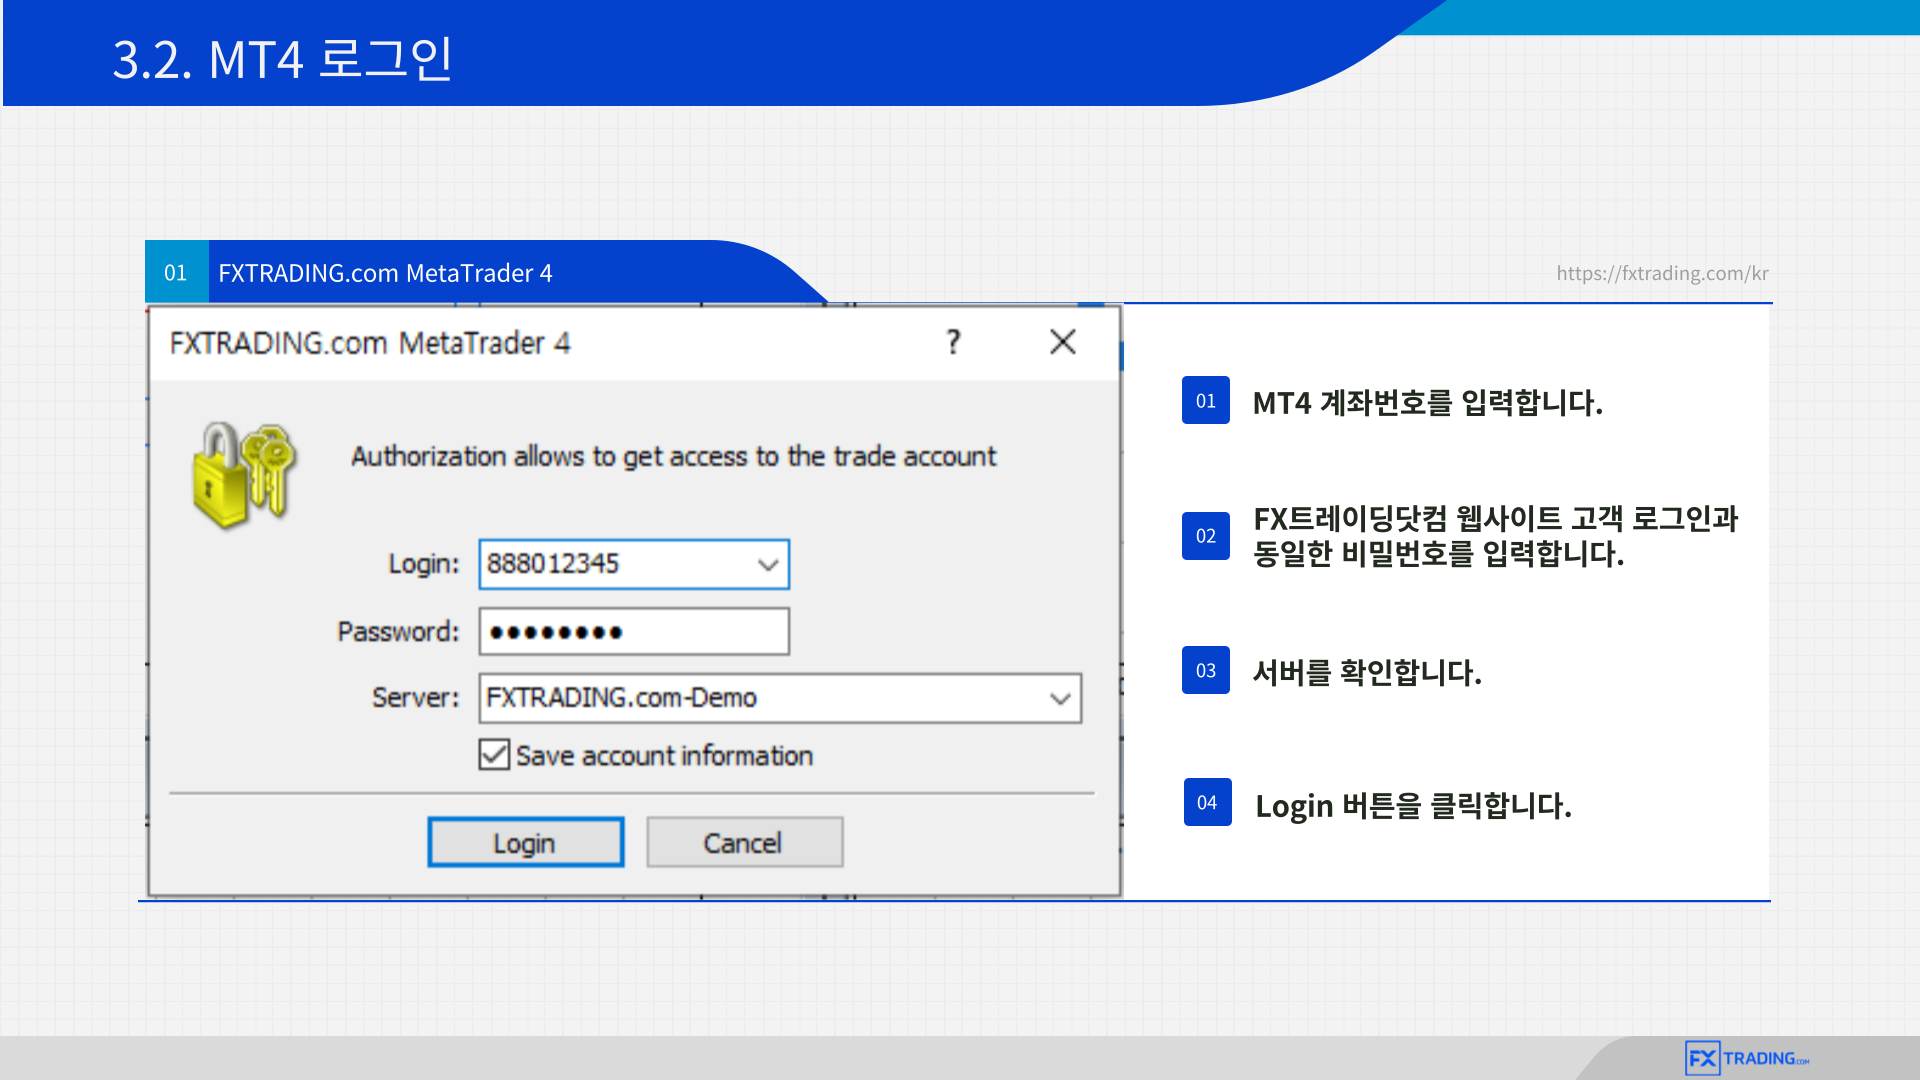Click the Login field showing 888012345
Screen dimensions: 1920x1080
[x=634, y=564]
